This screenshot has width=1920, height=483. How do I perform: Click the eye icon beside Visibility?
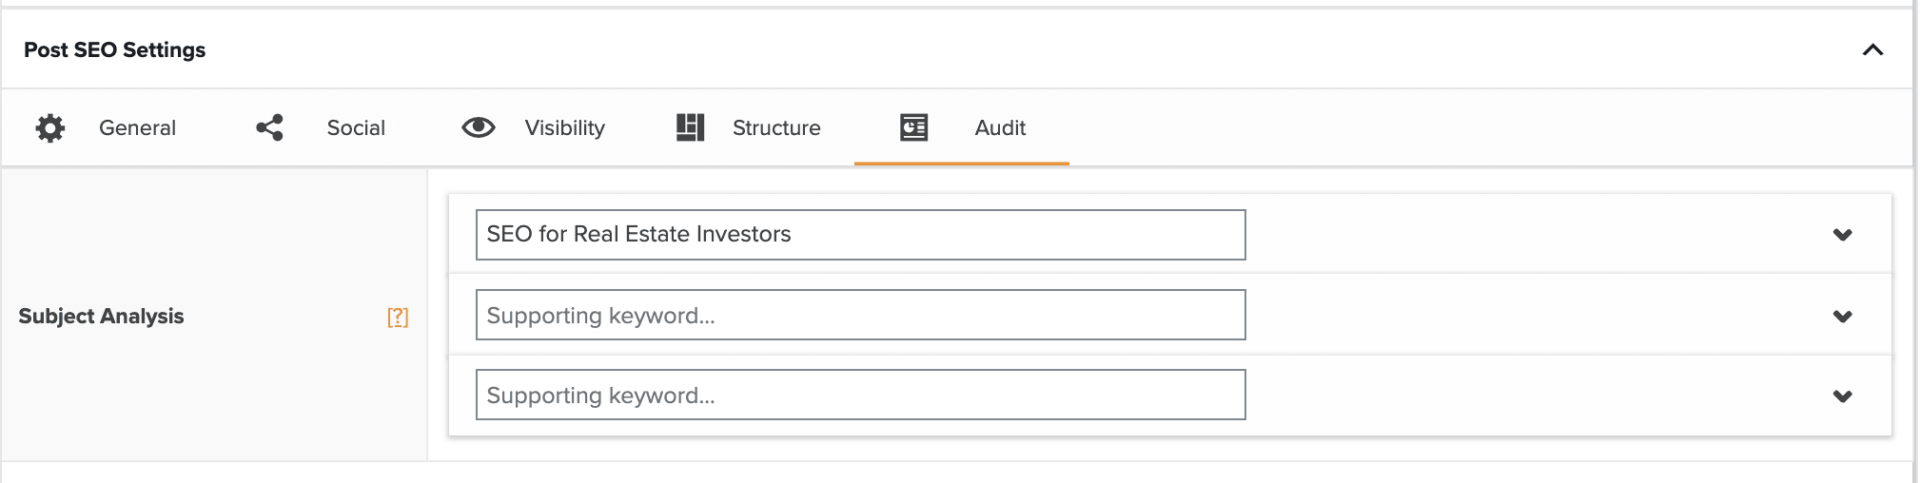tap(478, 127)
